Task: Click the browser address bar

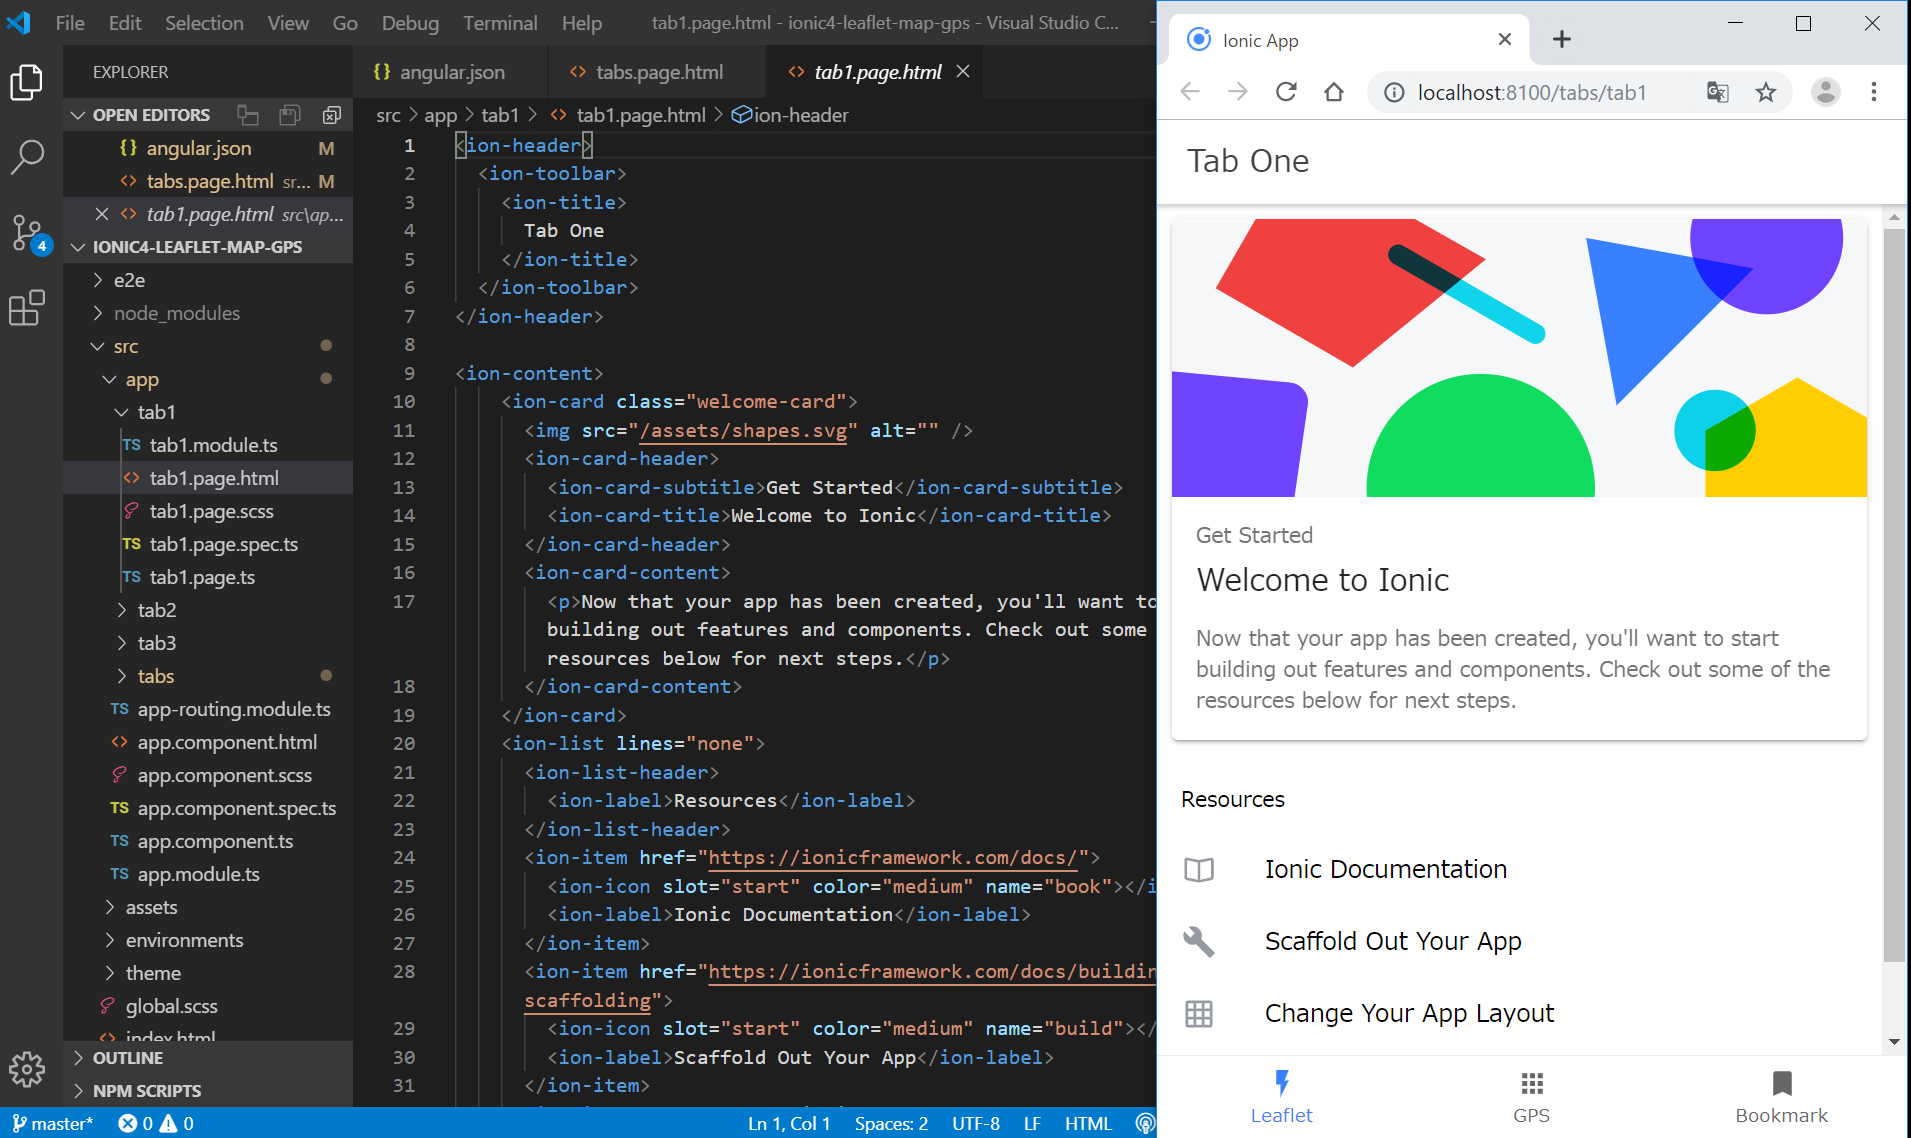Action: point(1532,93)
